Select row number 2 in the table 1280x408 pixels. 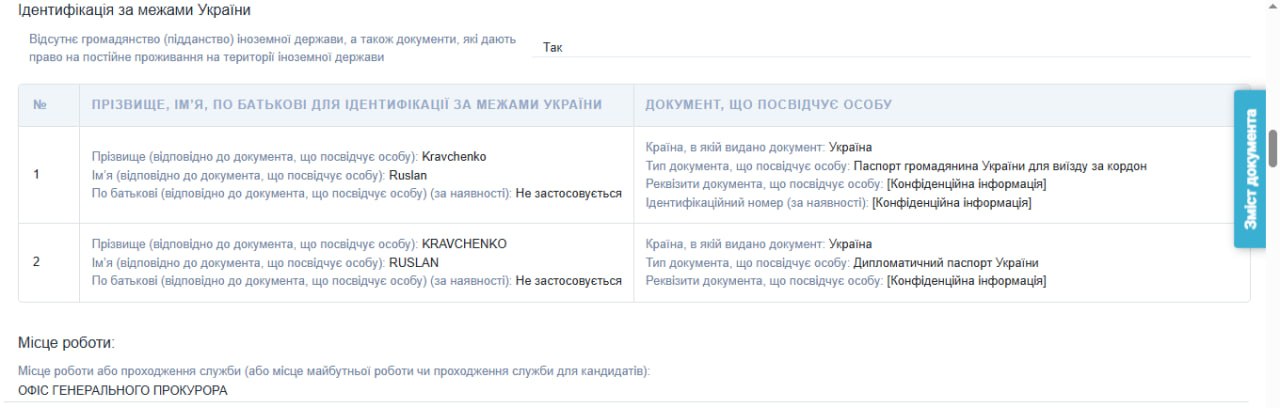coord(37,262)
